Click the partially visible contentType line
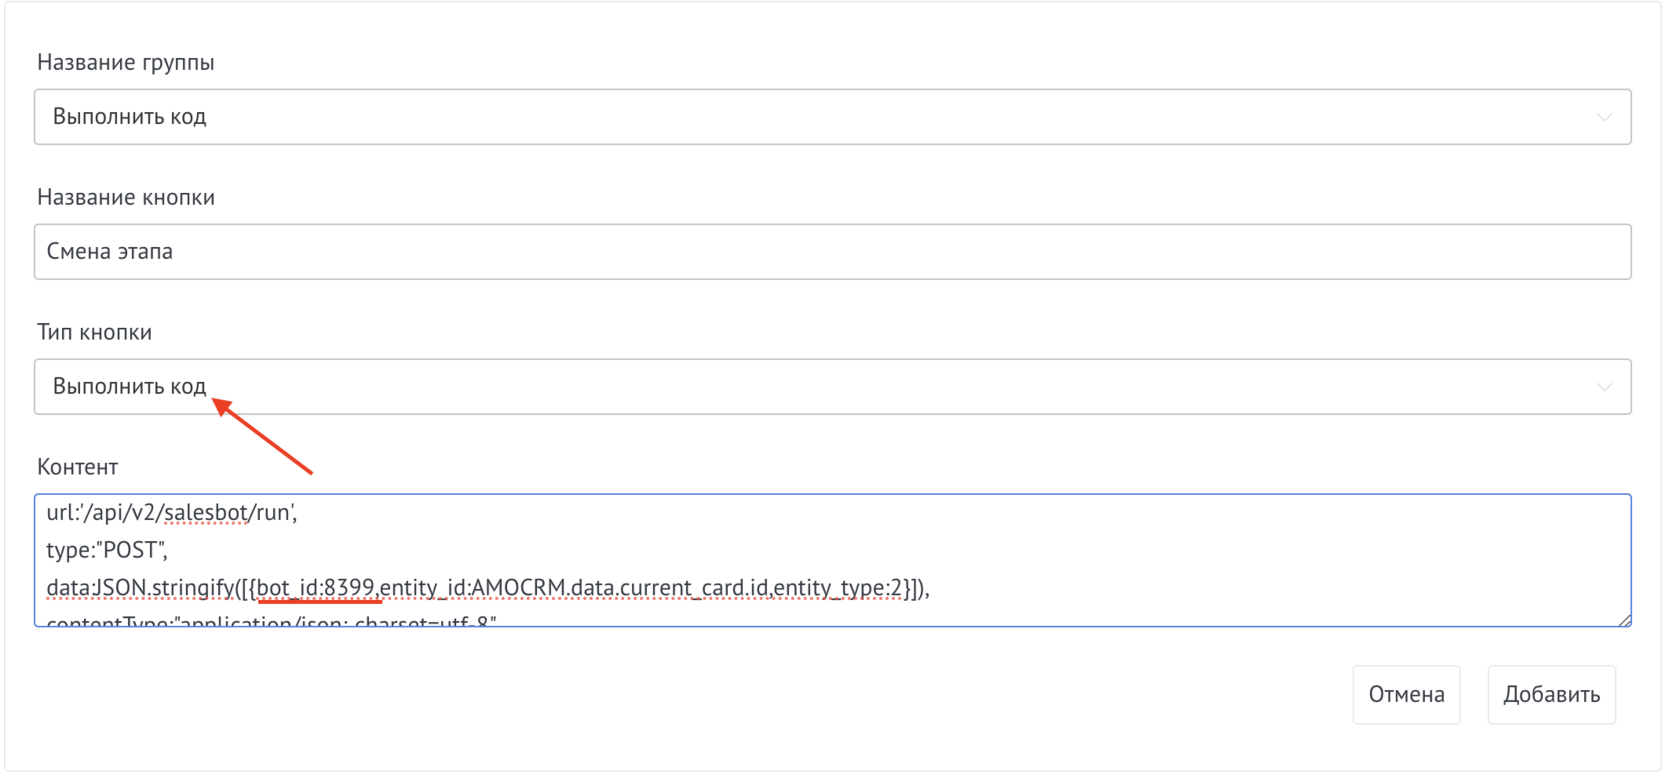The width and height of the screenshot is (1680, 778). tap(272, 621)
